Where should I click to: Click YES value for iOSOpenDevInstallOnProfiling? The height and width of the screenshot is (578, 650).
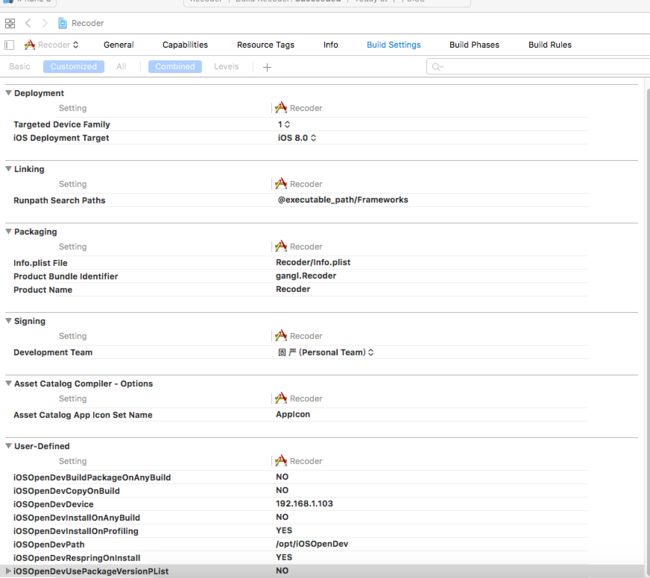click(x=284, y=530)
